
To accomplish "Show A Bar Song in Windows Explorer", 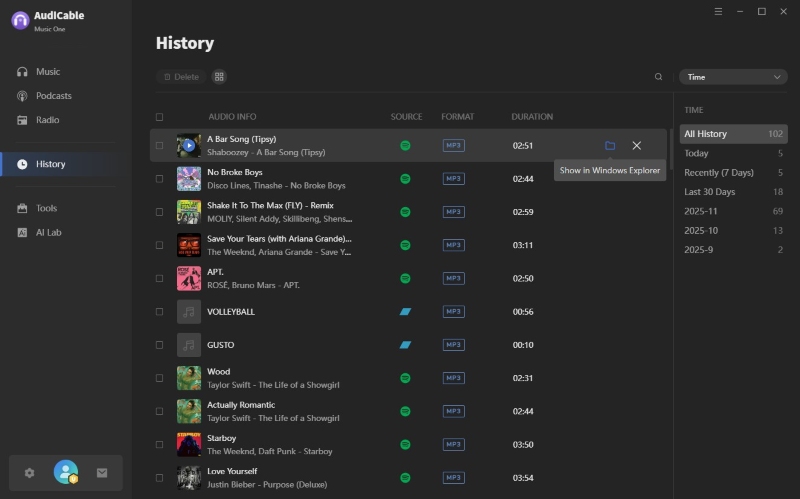I will coord(610,146).
